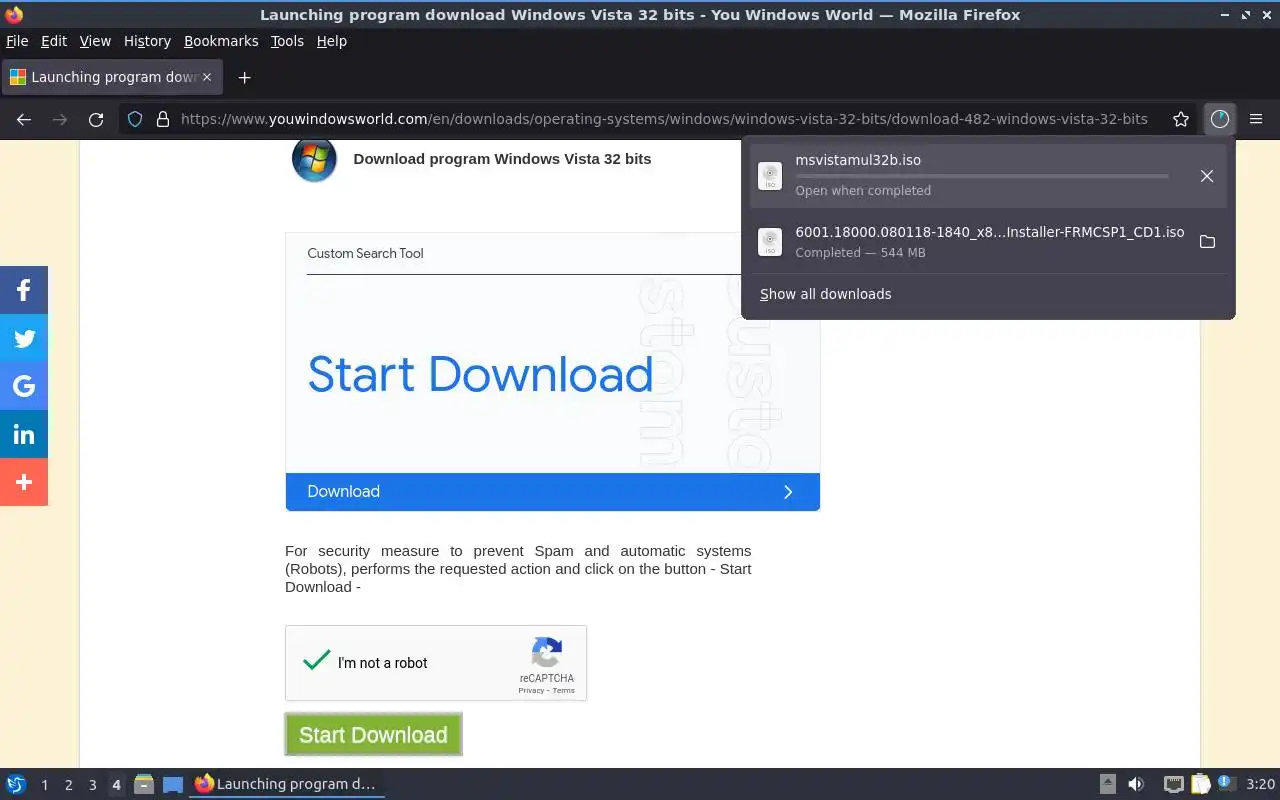The width and height of the screenshot is (1280, 800).
Task: Open reCAPTCHA Terms link
Action: coord(564,690)
